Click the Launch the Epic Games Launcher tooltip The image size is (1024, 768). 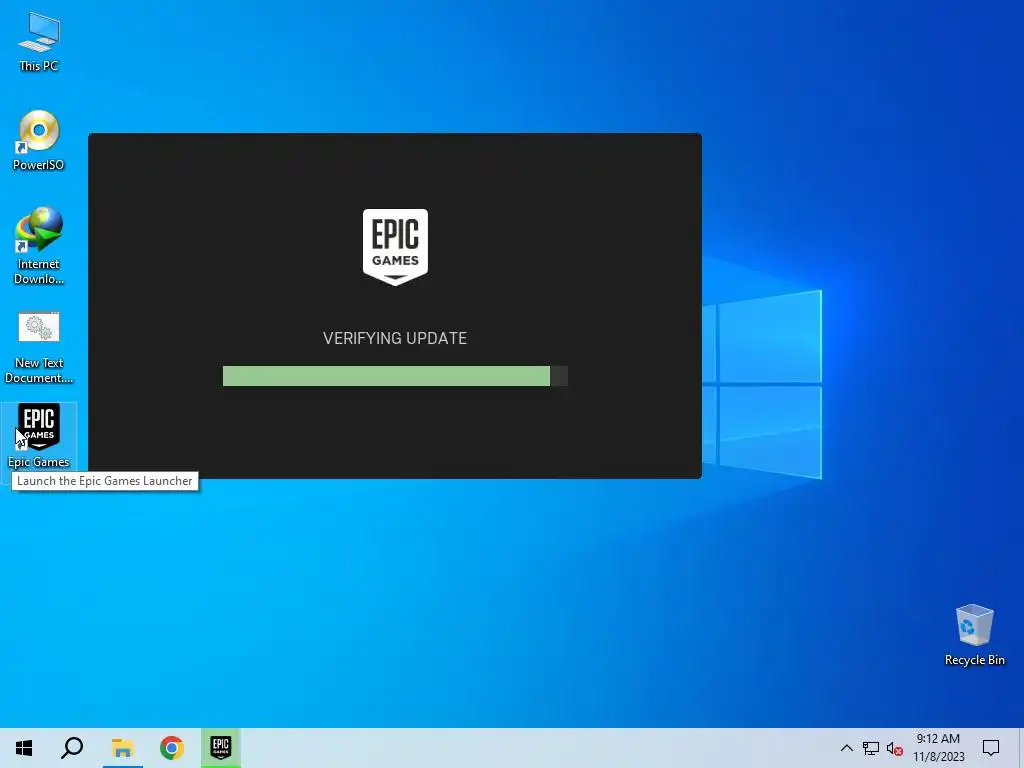pos(104,481)
